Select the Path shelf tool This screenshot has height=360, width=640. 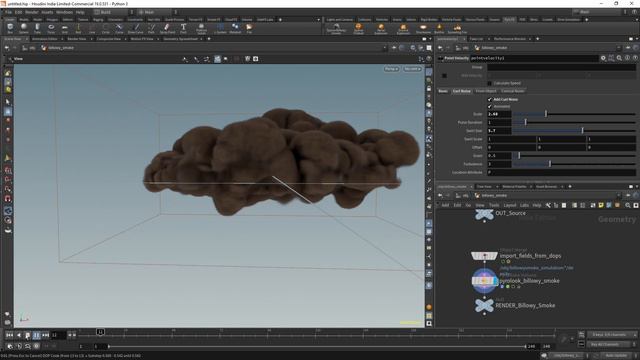point(151,28)
